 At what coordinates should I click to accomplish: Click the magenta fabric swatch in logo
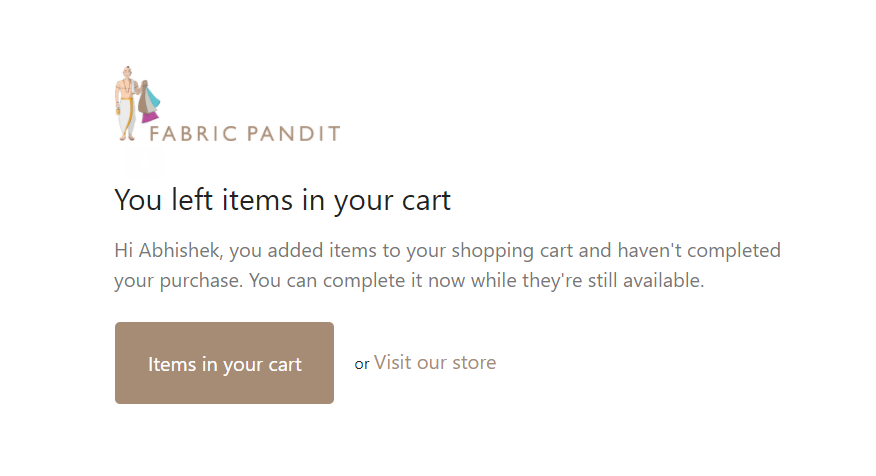coord(149,116)
